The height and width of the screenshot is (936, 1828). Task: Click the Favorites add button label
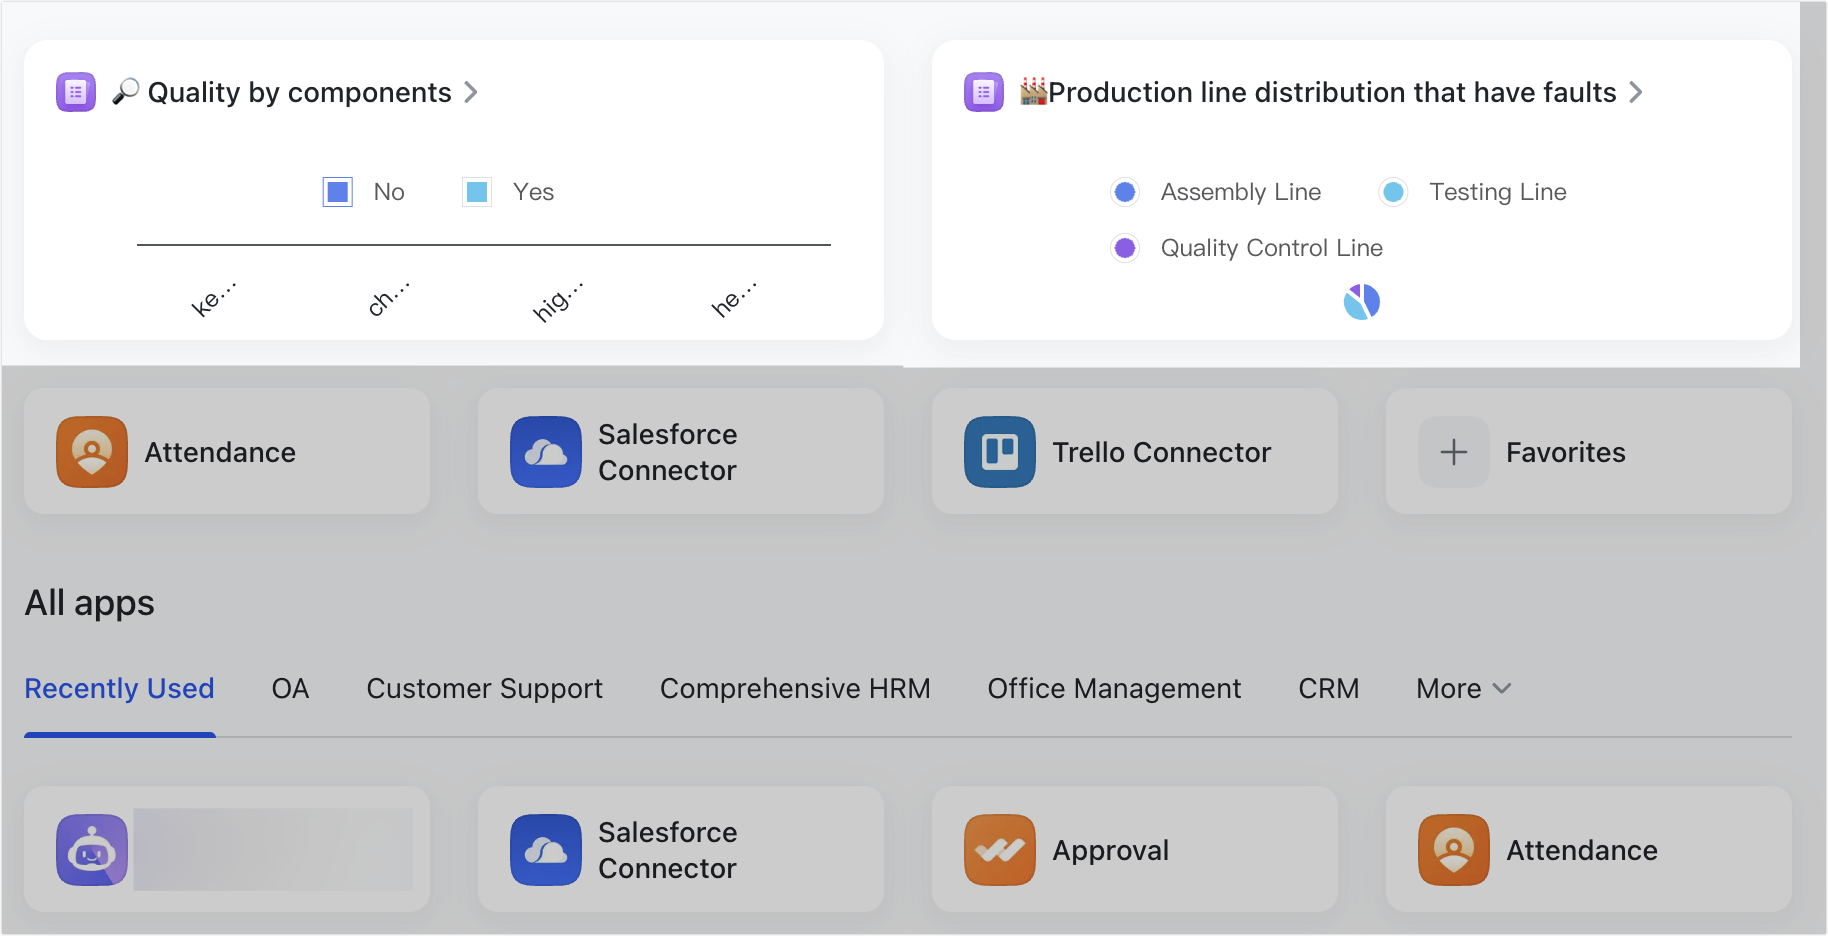point(1566,452)
